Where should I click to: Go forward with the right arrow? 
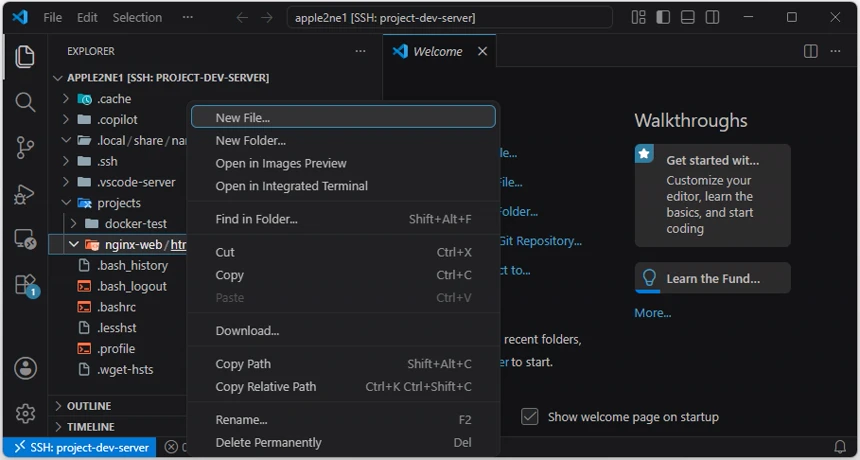click(267, 18)
